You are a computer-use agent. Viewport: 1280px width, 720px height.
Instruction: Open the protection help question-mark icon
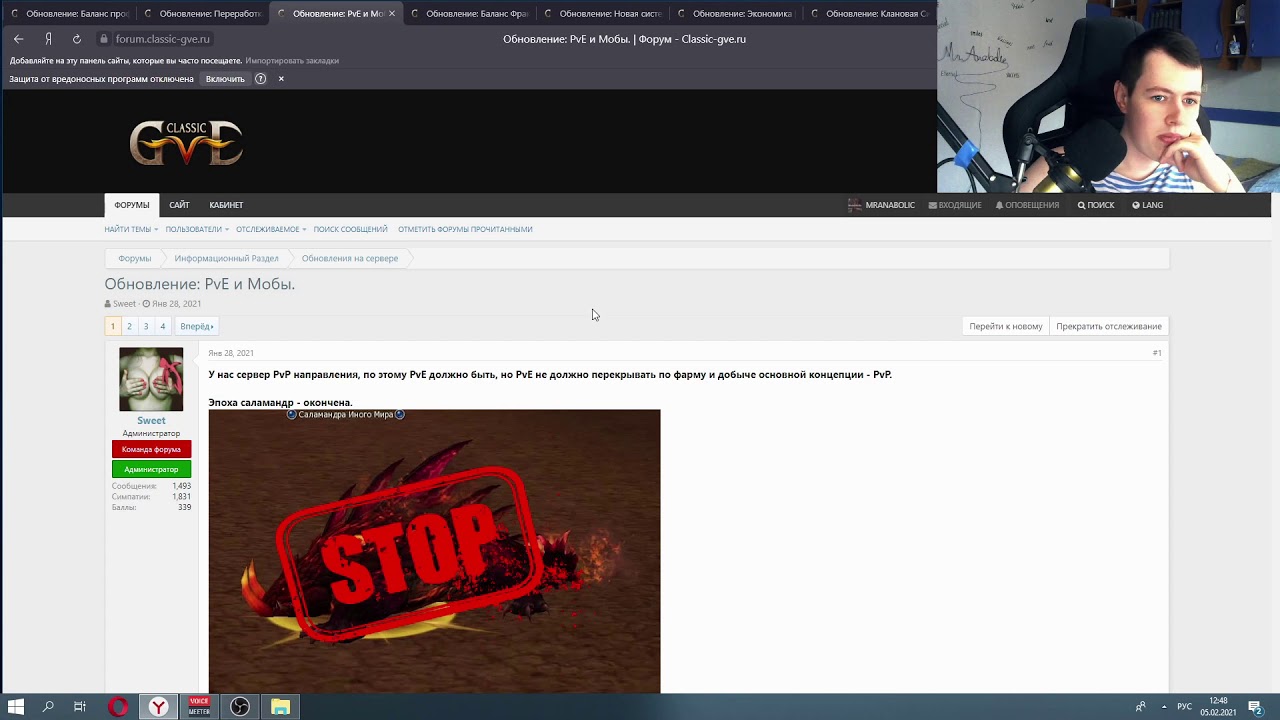pos(261,79)
